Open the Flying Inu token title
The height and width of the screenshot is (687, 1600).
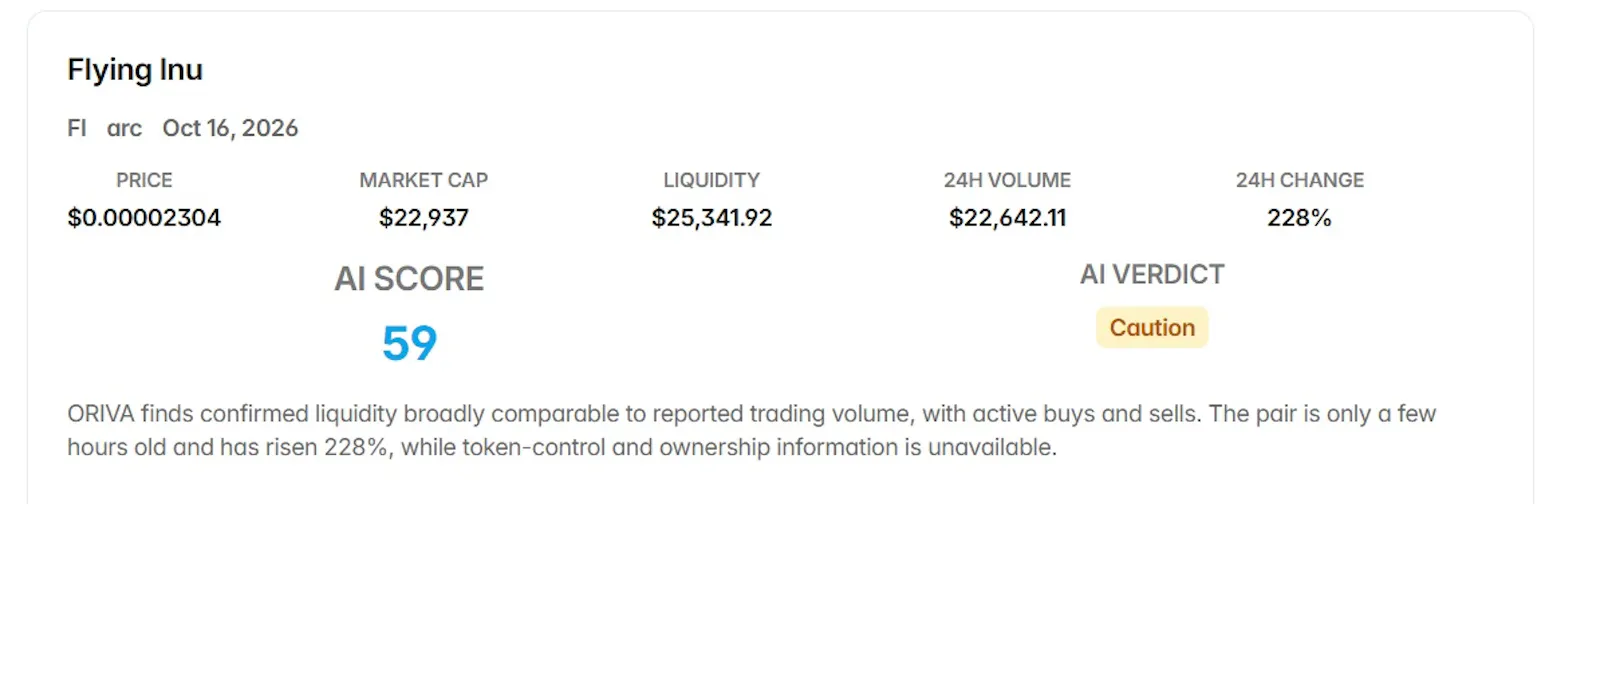[135, 70]
